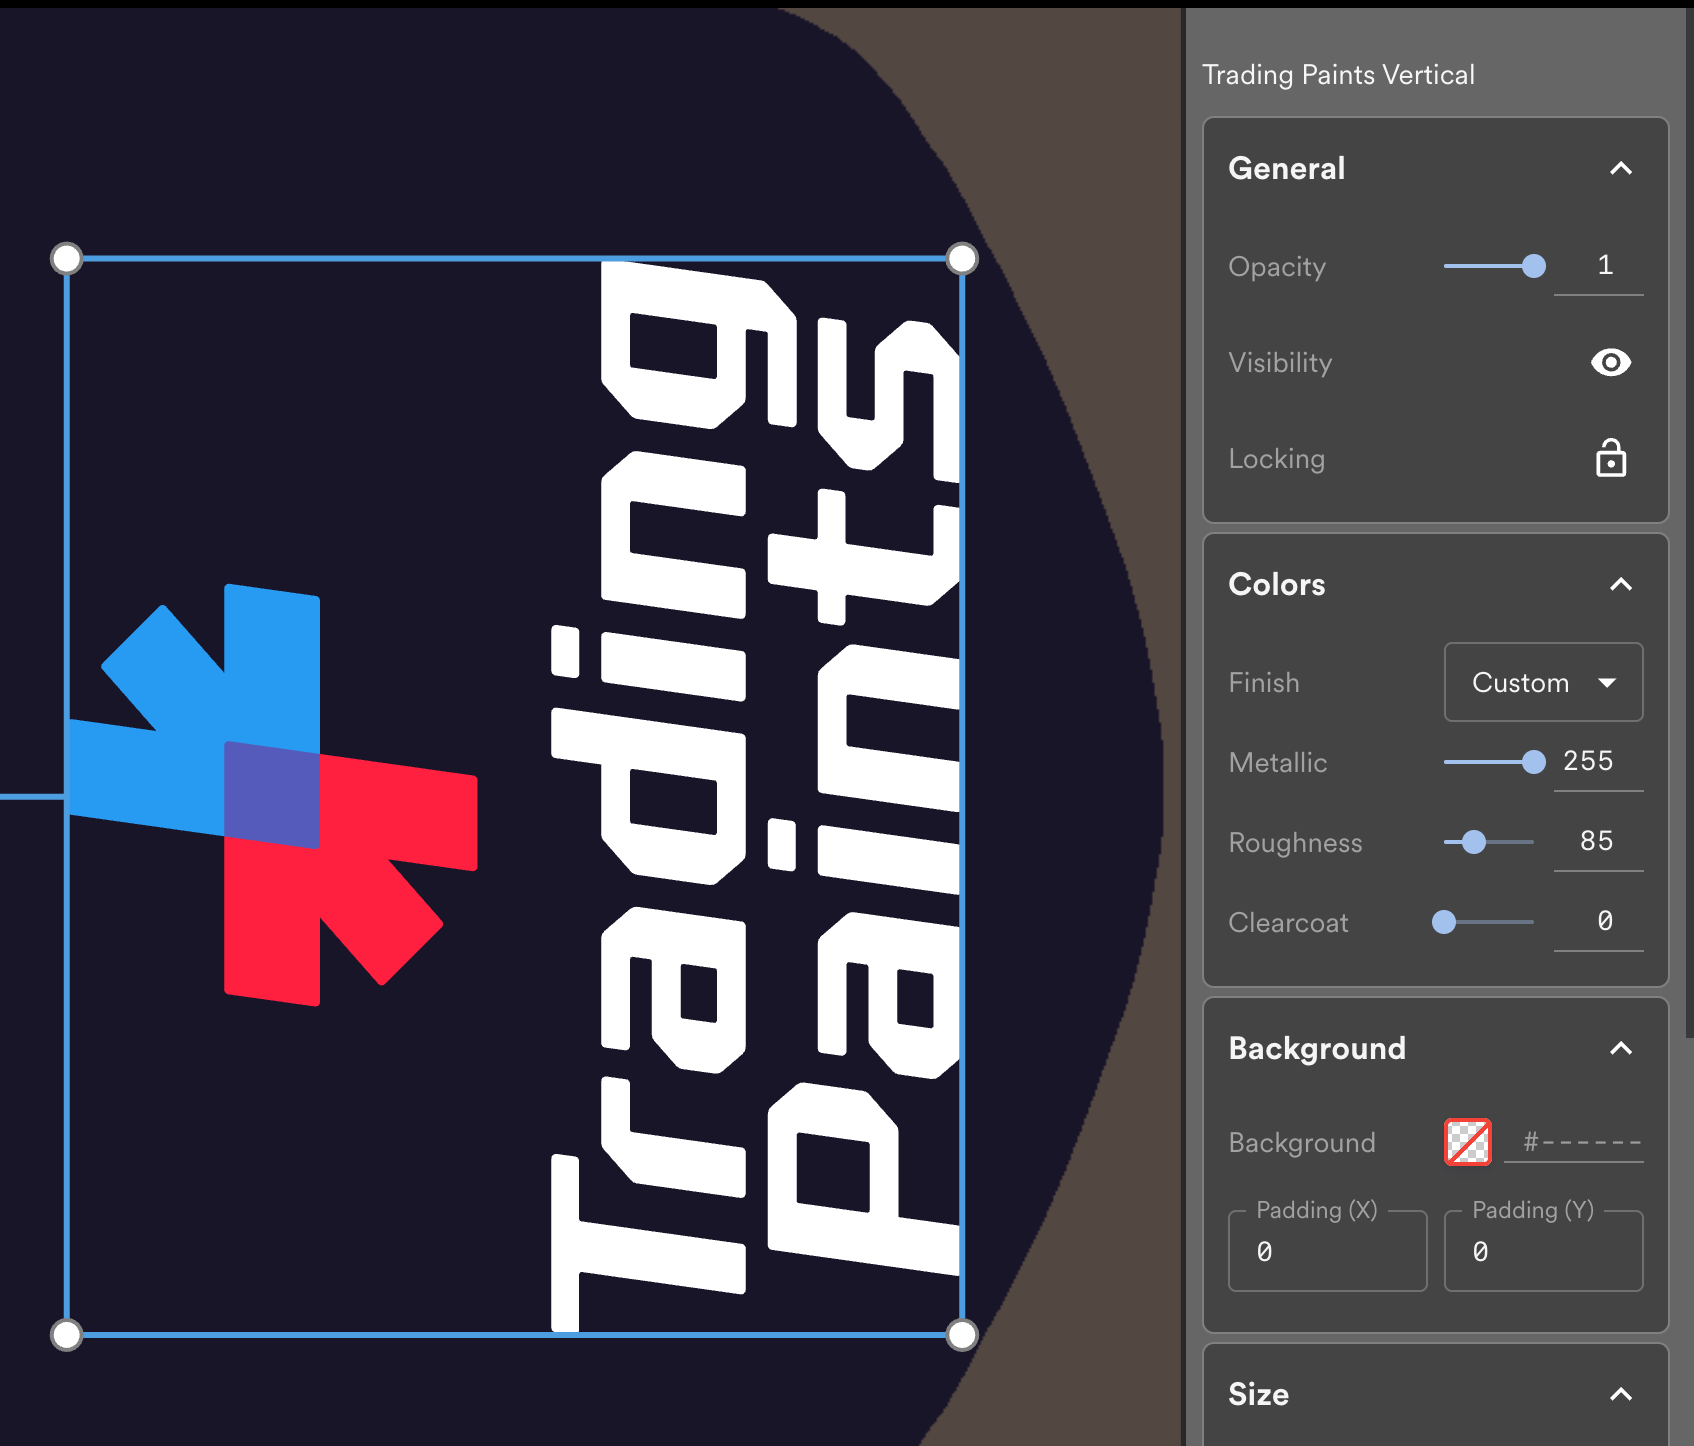Open the Finish dropdown
Image resolution: width=1694 pixels, height=1446 pixels.
point(1543,682)
